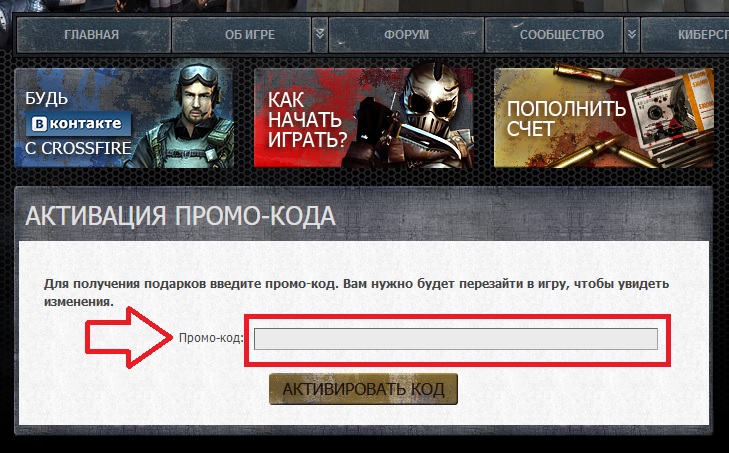Focus the Промо-код text field
The height and width of the screenshot is (453, 729).
coord(456,339)
